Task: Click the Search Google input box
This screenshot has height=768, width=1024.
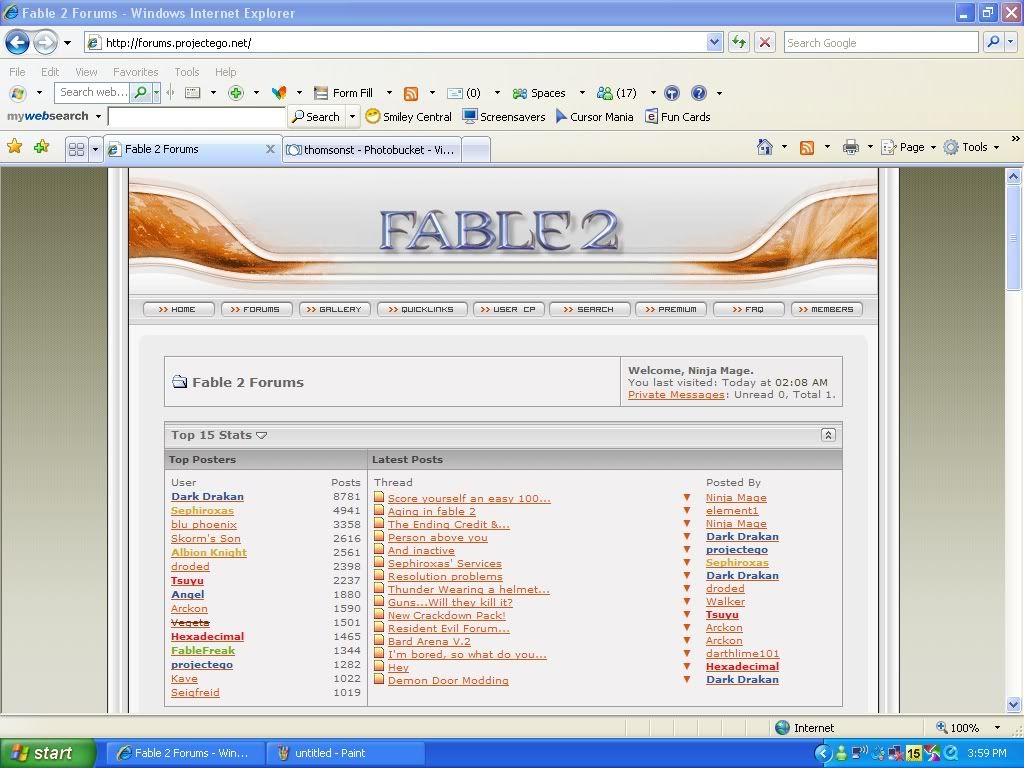Action: (x=881, y=42)
